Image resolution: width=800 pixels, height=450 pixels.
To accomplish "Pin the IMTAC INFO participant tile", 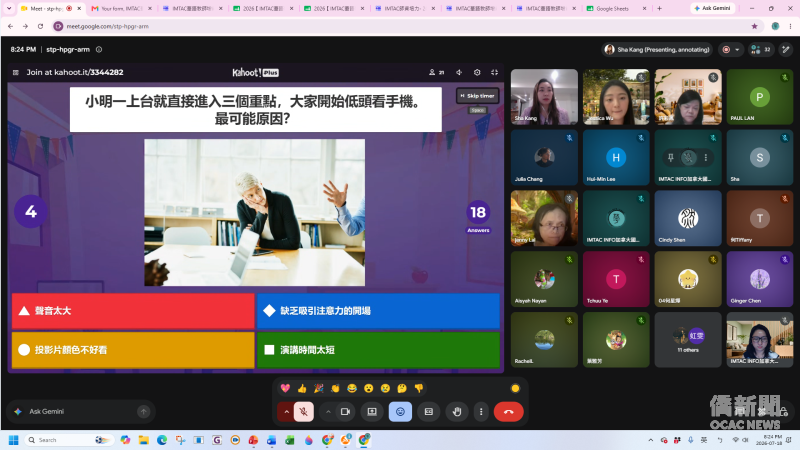I will tap(671, 158).
